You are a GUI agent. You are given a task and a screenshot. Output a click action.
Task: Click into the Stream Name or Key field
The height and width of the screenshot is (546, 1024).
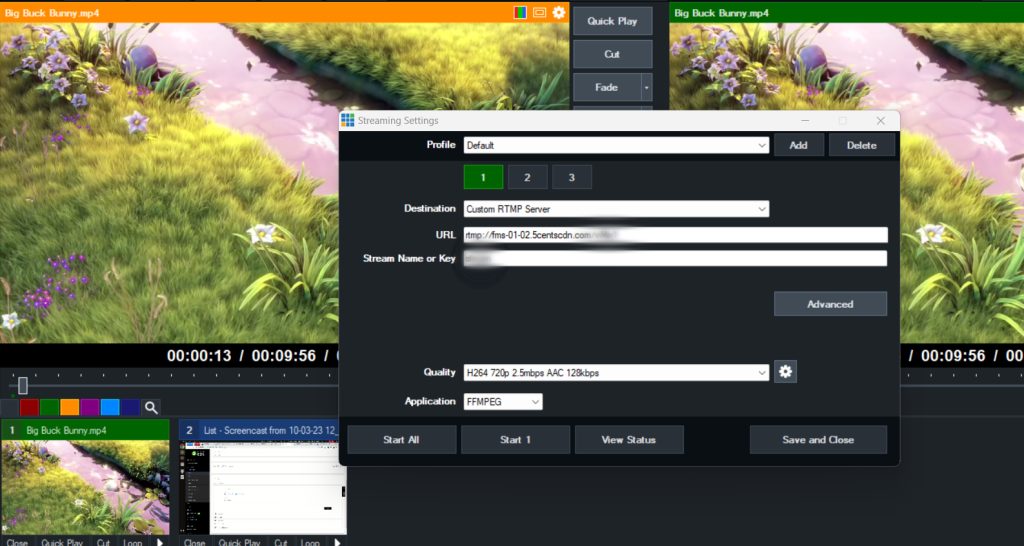[675, 259]
